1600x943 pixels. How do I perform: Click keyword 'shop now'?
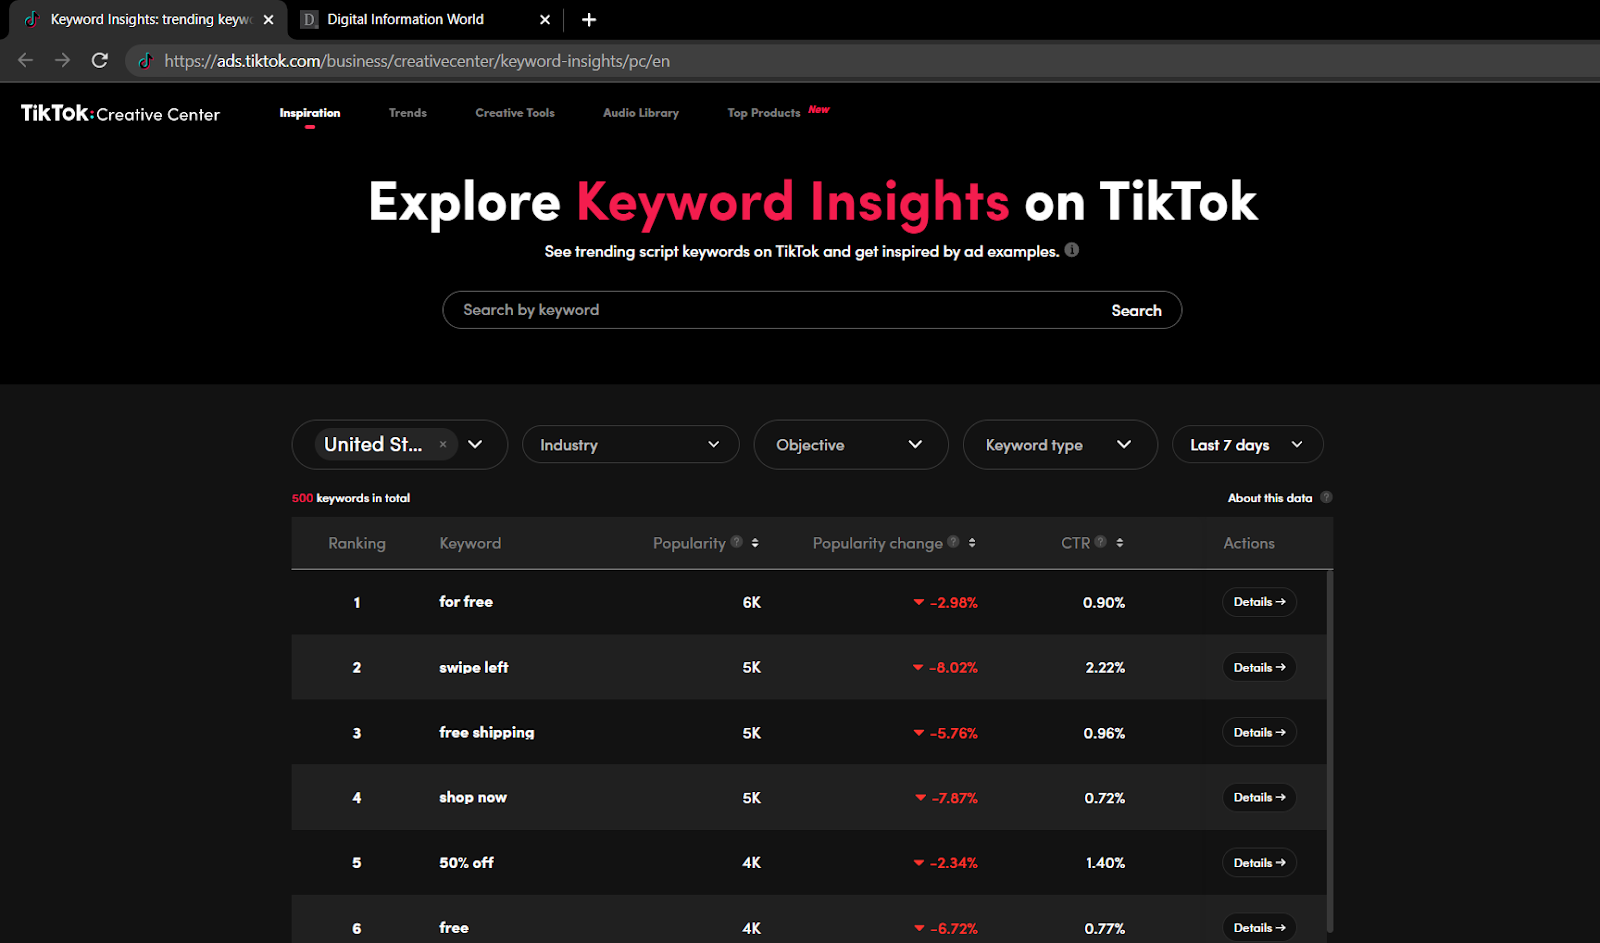[473, 797]
